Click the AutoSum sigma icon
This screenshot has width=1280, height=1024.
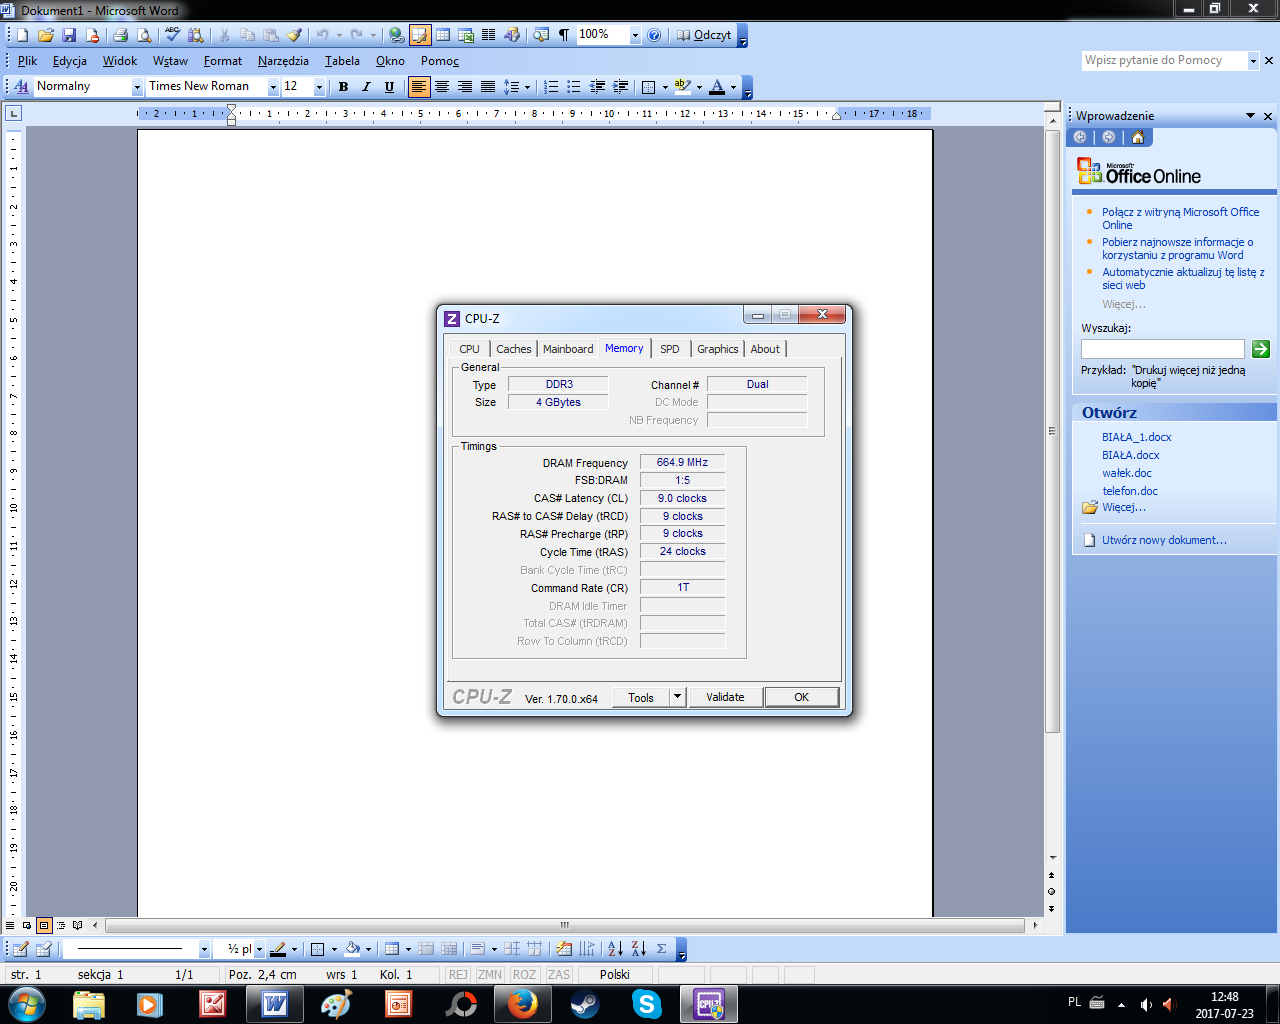click(x=662, y=949)
